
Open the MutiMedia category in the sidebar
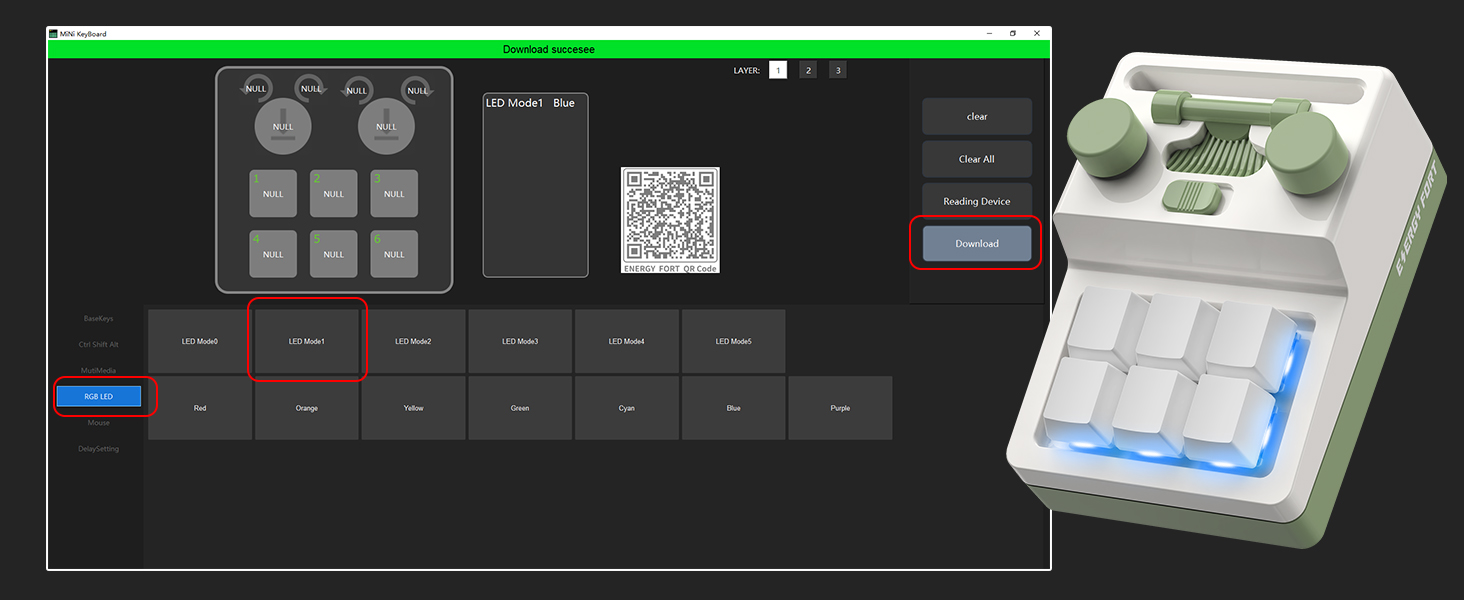tap(97, 370)
